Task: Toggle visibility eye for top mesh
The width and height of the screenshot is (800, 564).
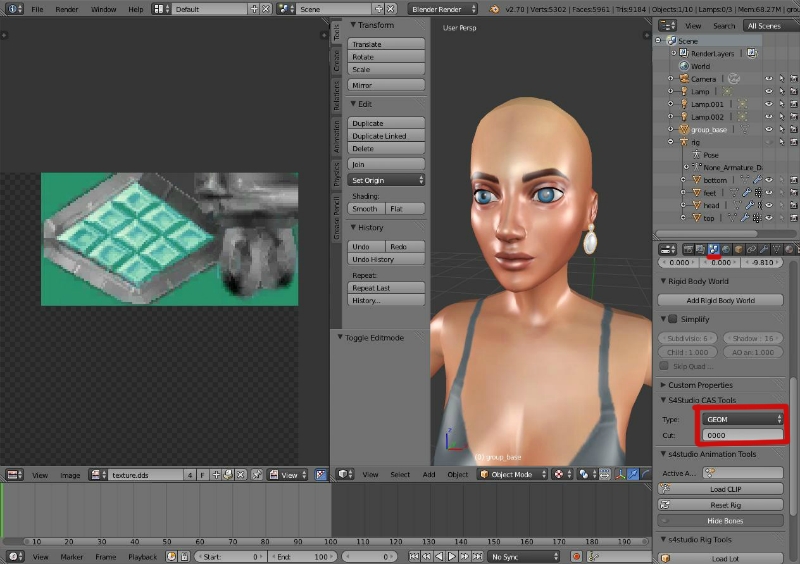Action: tap(769, 218)
